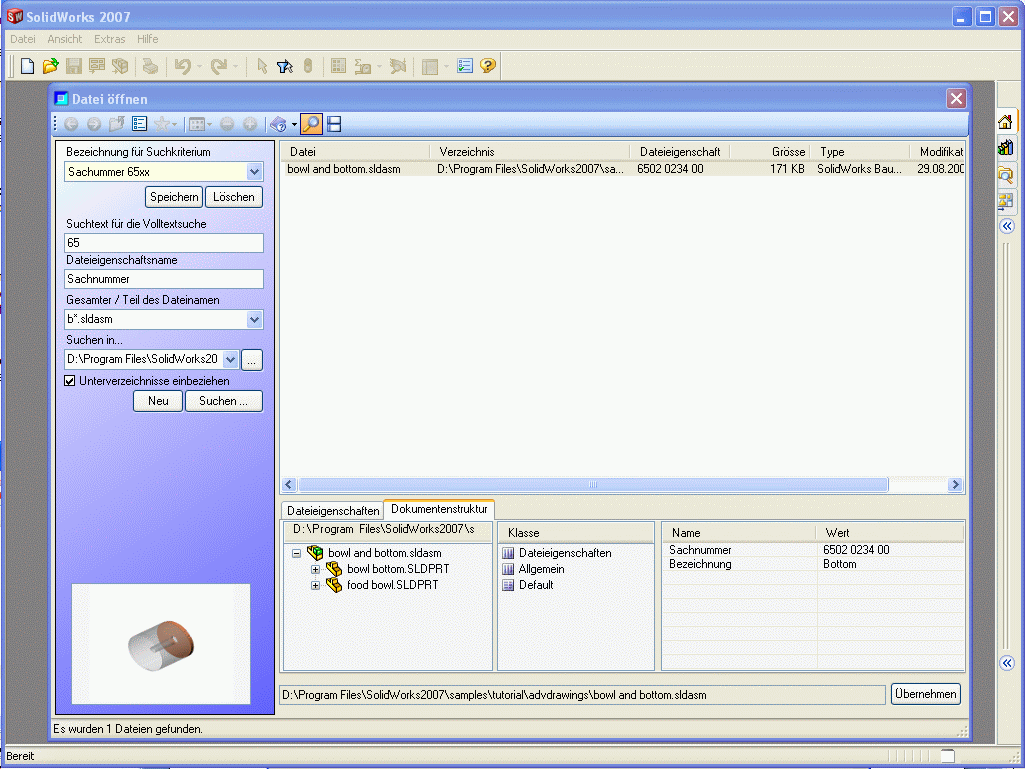Open the home tab in the right task pane
This screenshot has width=1025, height=769.
pyautogui.click(x=1006, y=122)
